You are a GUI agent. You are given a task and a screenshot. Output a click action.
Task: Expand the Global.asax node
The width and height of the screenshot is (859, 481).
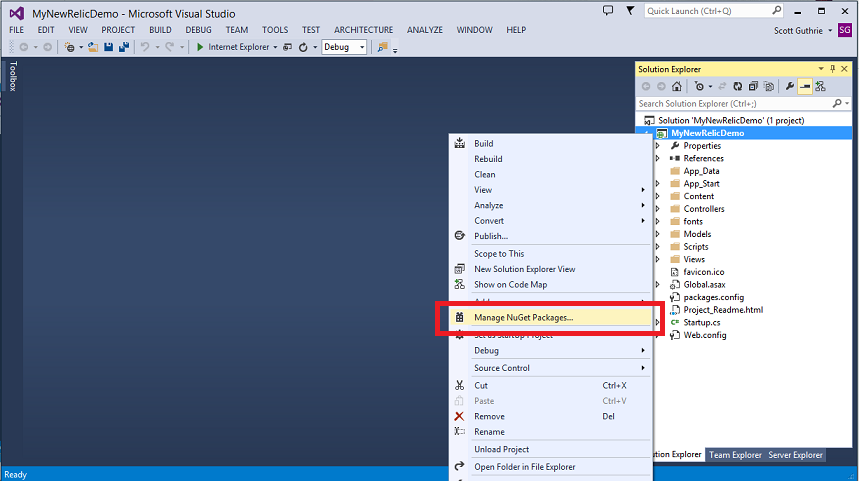[x=658, y=284]
